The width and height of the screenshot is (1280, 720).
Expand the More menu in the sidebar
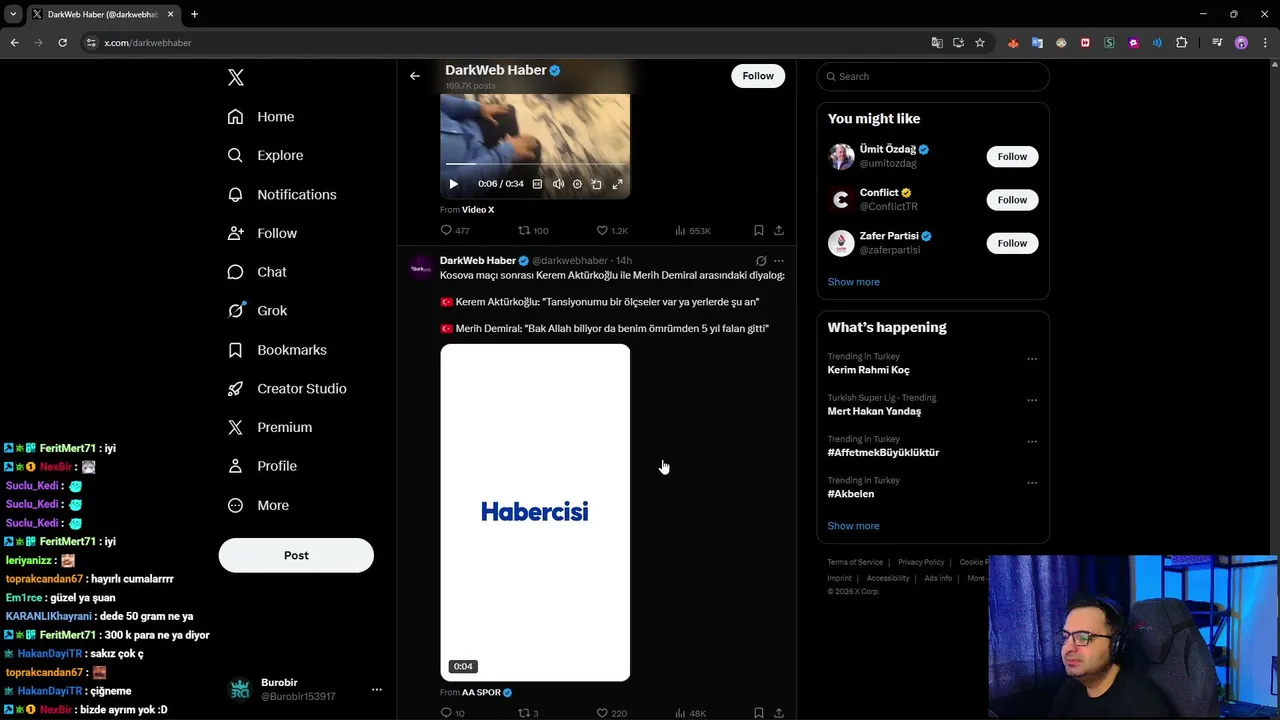click(258, 505)
